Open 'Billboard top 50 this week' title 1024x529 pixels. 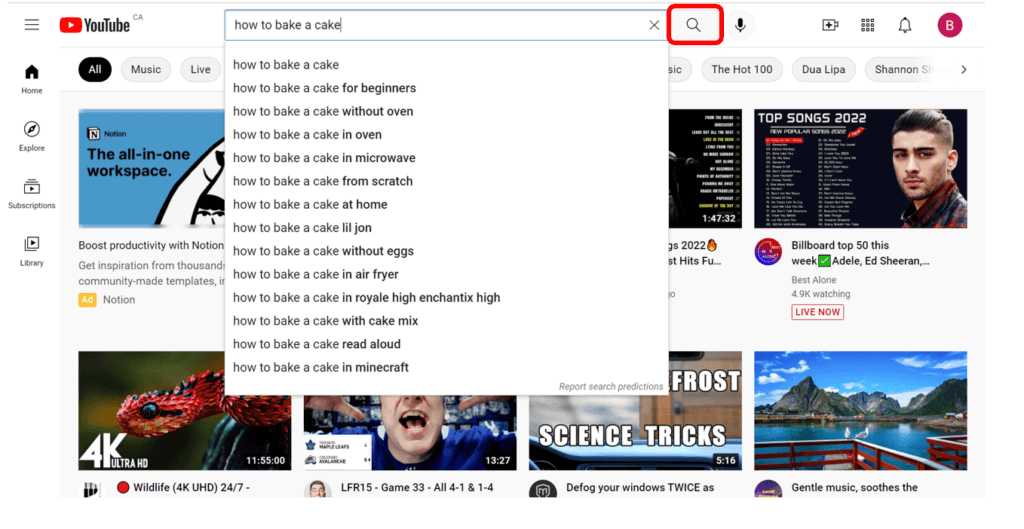[860, 253]
